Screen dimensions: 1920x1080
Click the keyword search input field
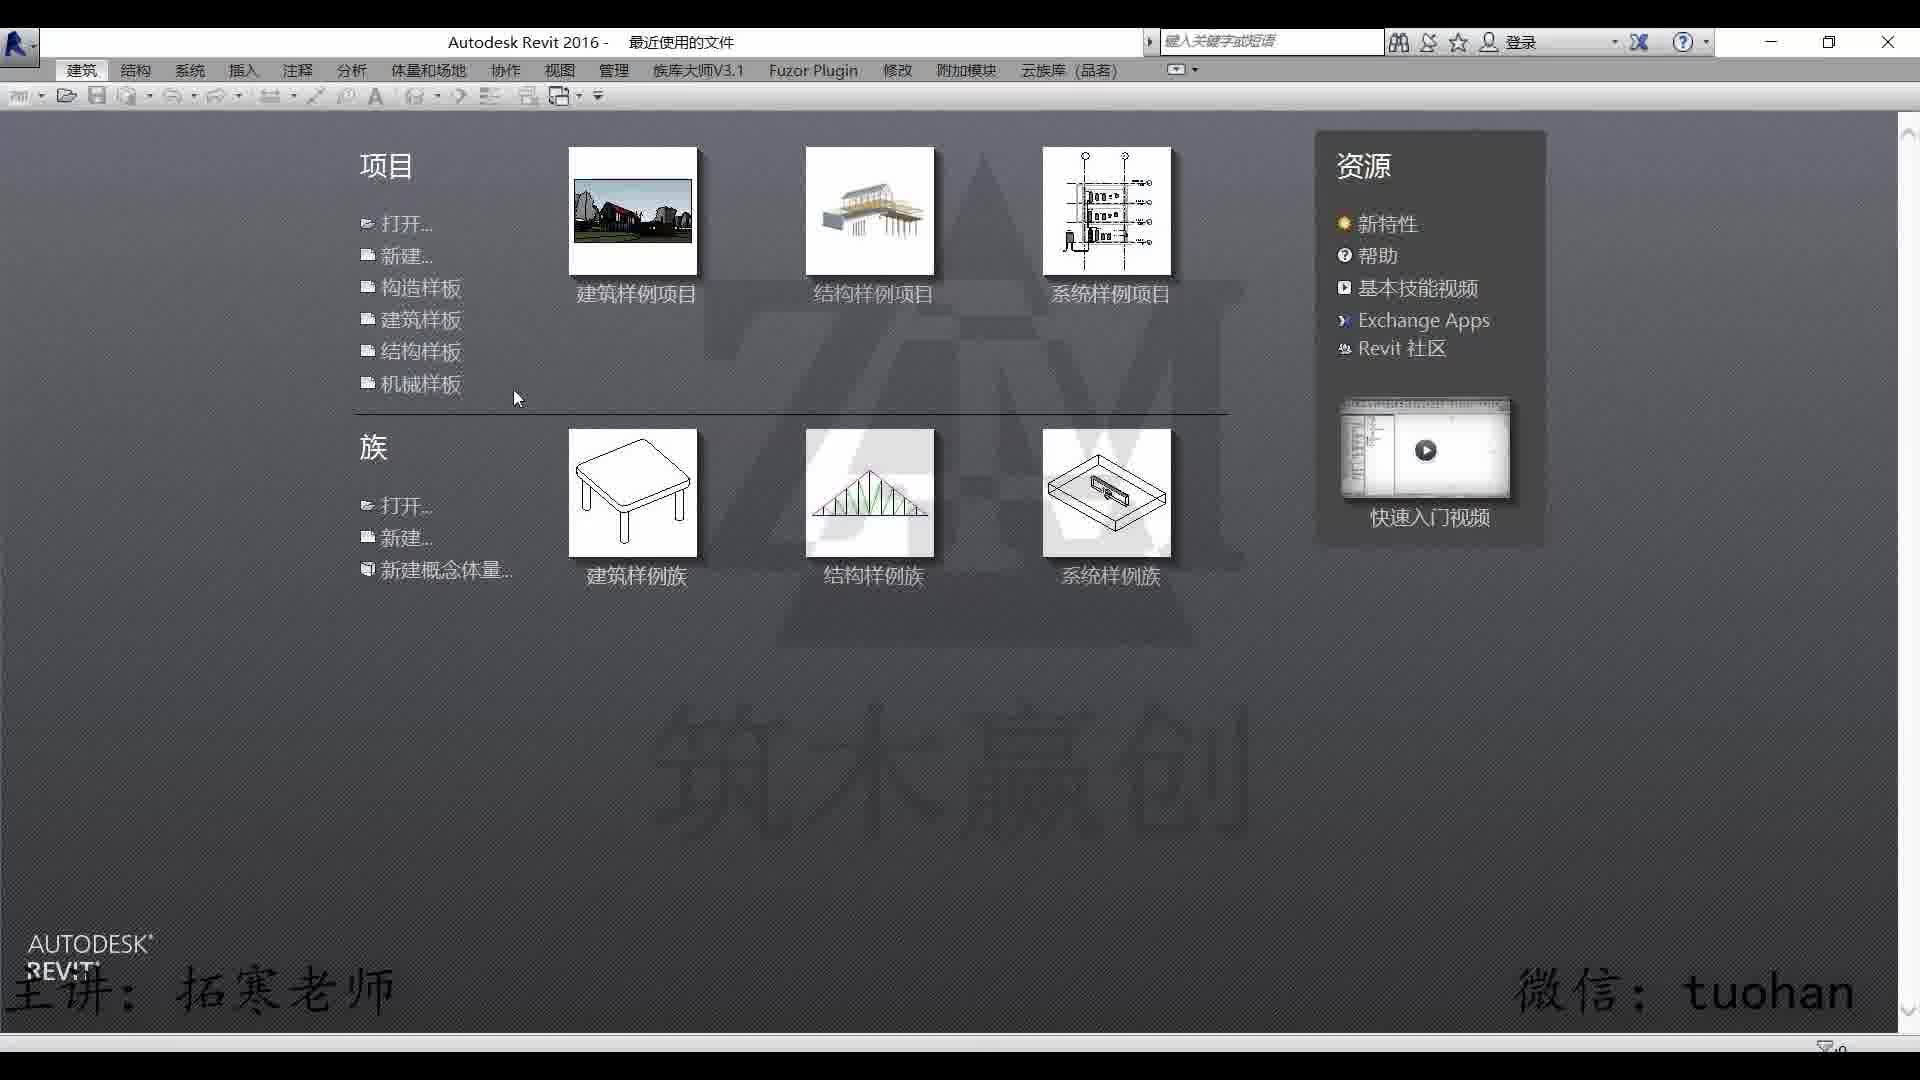tap(1270, 41)
